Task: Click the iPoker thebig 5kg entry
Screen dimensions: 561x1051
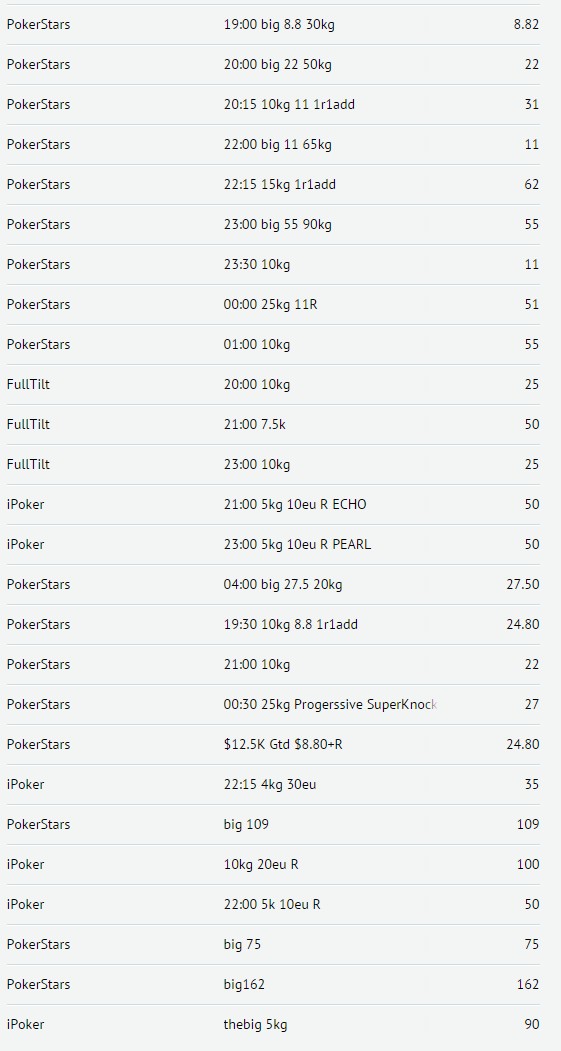Action: (273, 1024)
